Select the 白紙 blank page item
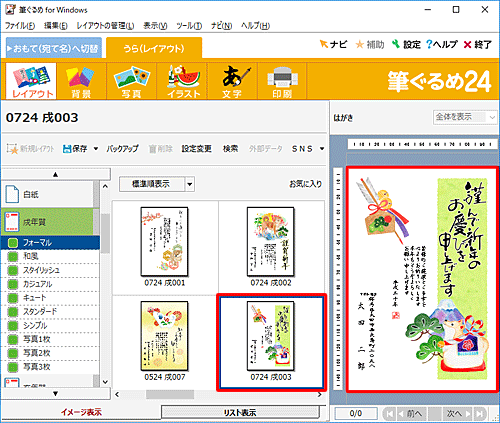 pos(47,194)
